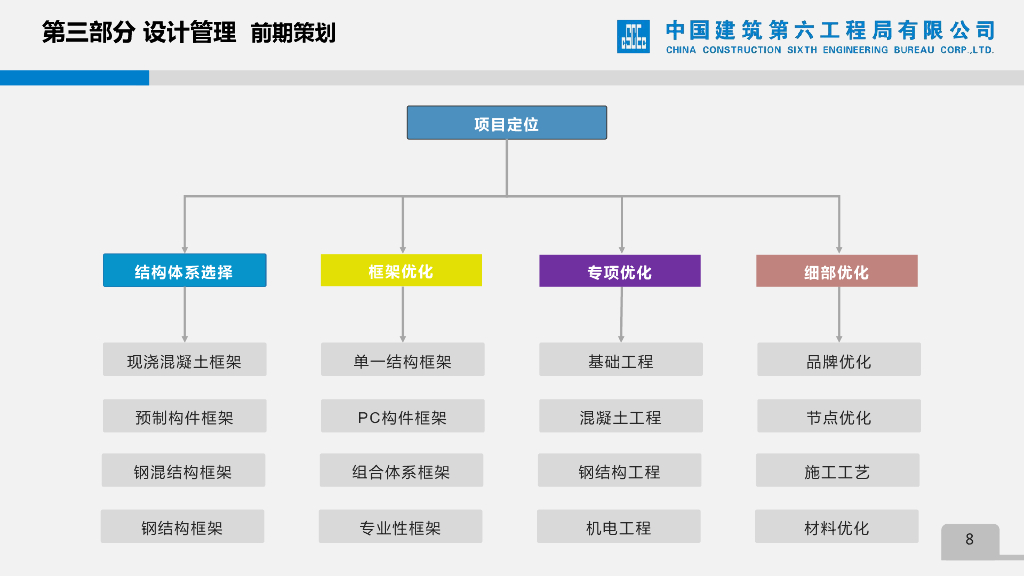1024x576 pixels.
Task: Collapse the 组合体系框架 node
Action: (401, 470)
